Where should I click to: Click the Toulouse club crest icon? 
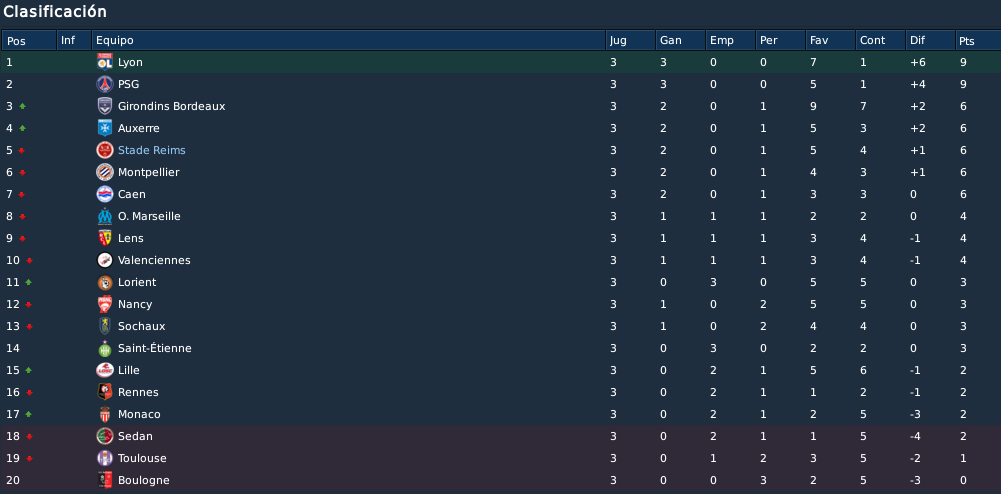point(105,458)
